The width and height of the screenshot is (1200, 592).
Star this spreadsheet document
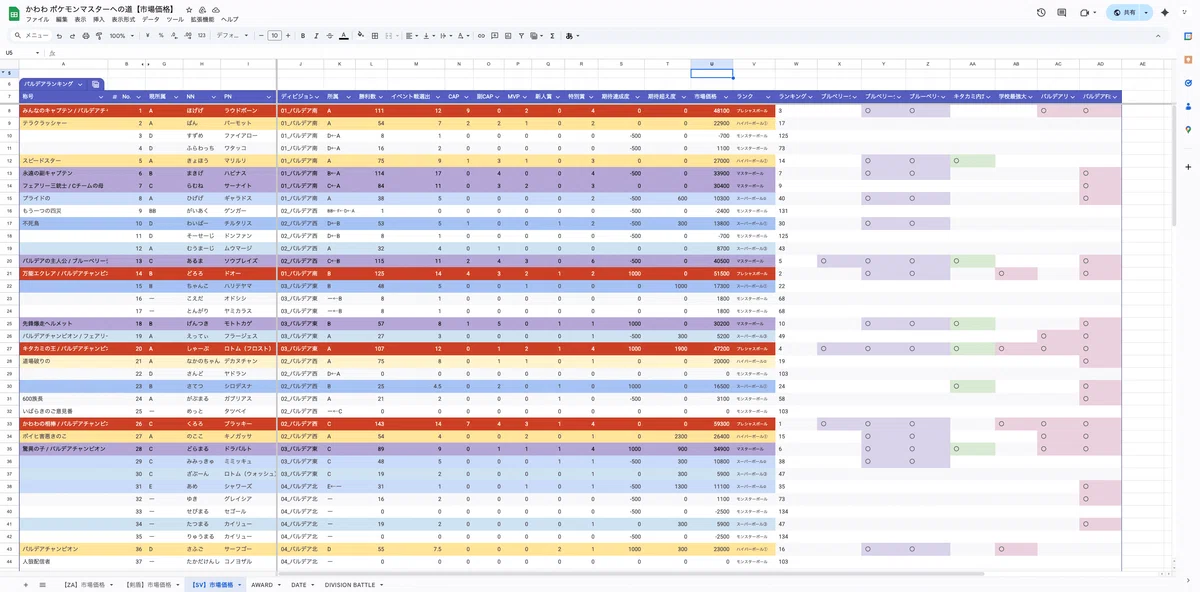[189, 9]
